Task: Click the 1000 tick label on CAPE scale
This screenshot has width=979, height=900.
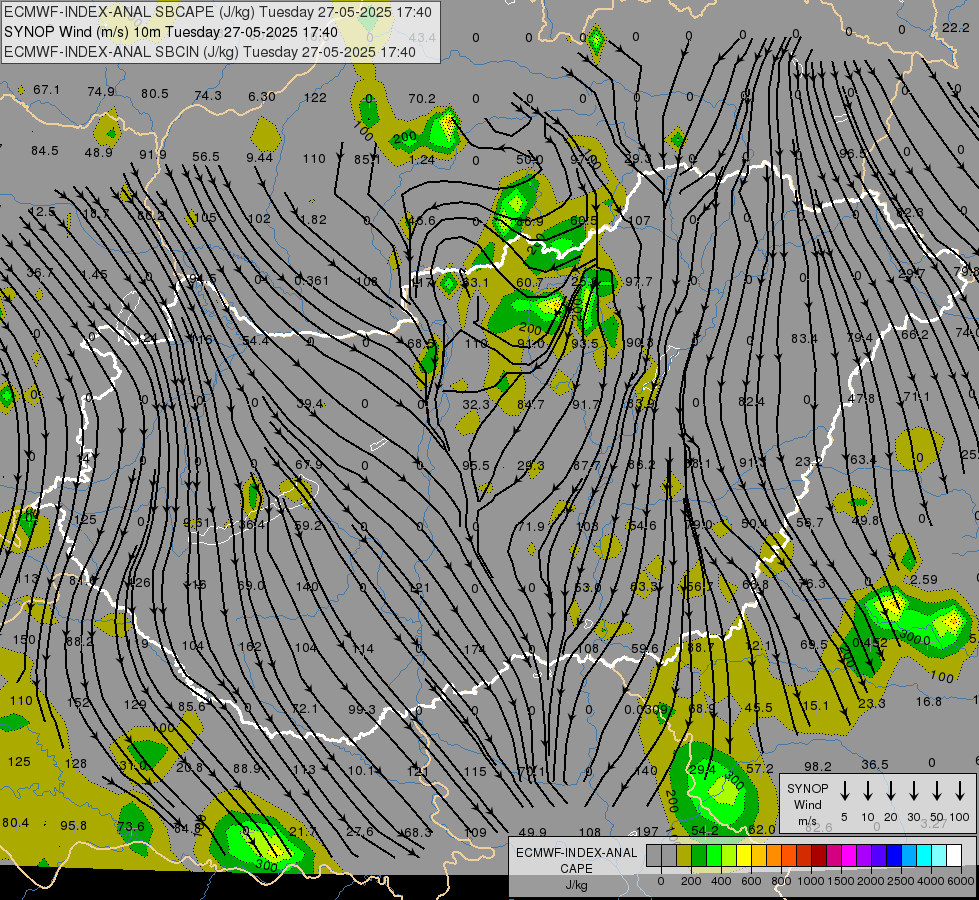Action: (x=810, y=881)
